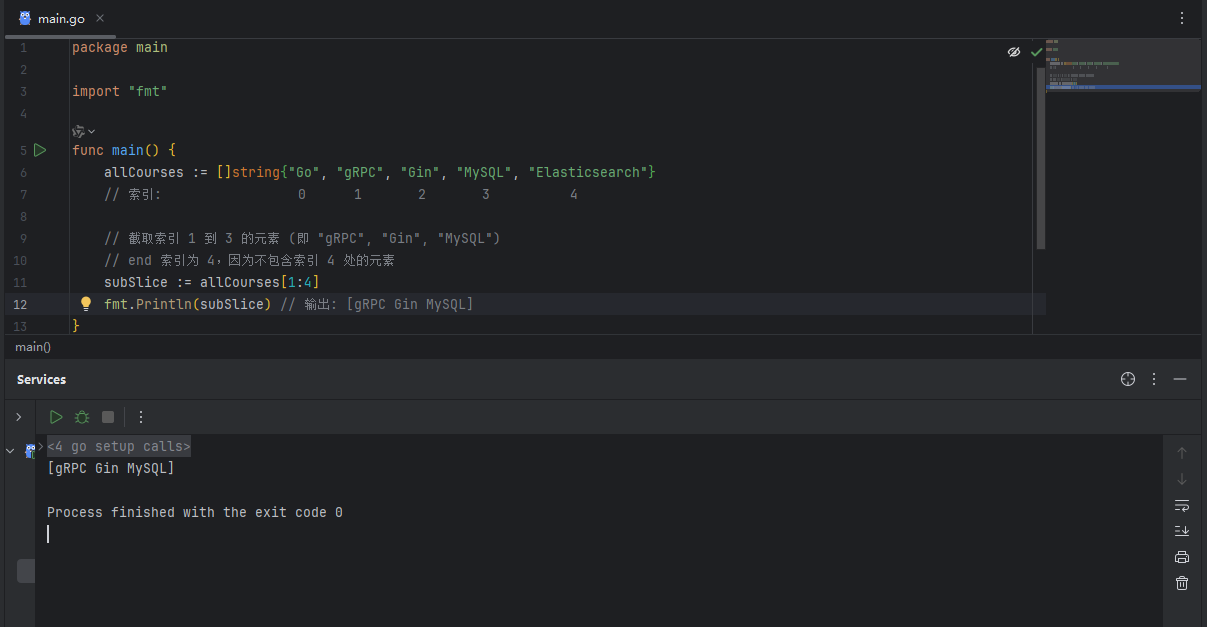This screenshot has height=627, width=1207.
Task: Open the editor tab options kebab menu
Action: (x=1182, y=18)
